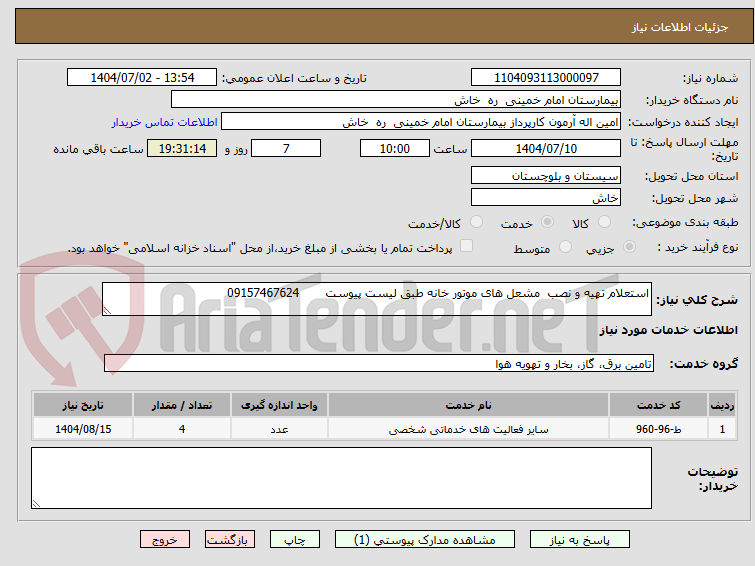Click the شماره نیاز field 1104093113000097

point(546,78)
